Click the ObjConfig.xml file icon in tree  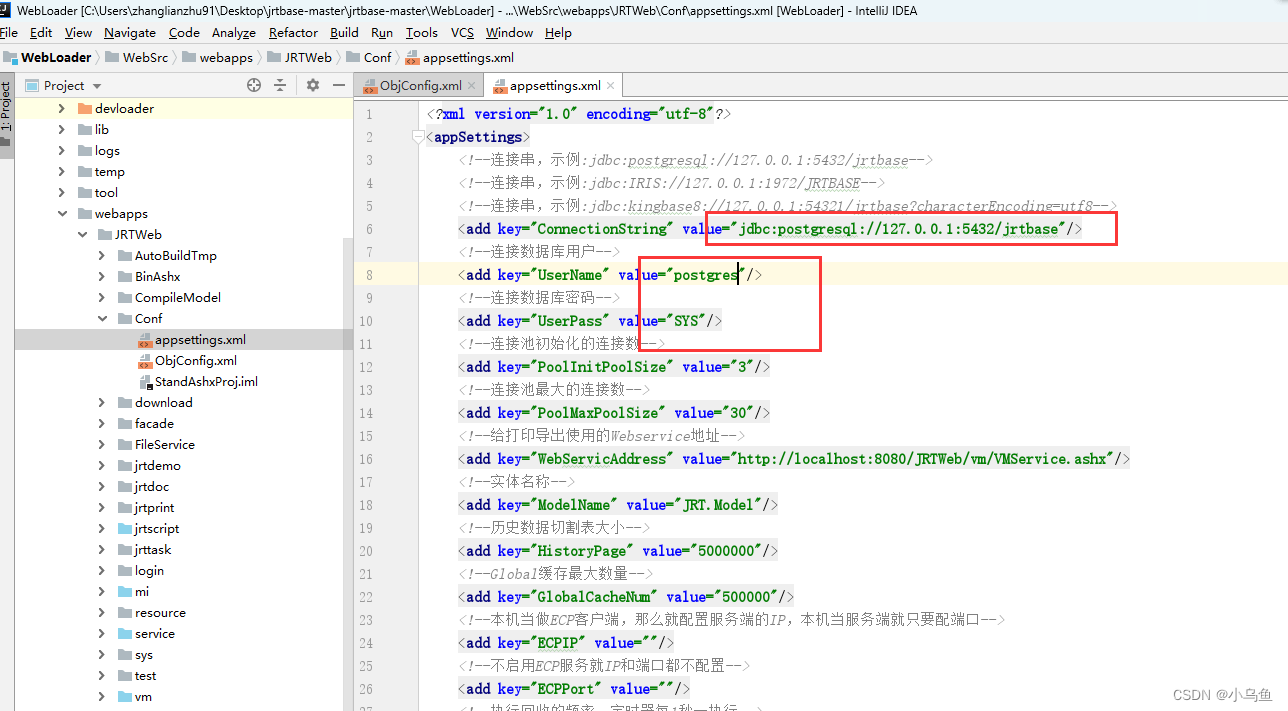click(x=145, y=361)
